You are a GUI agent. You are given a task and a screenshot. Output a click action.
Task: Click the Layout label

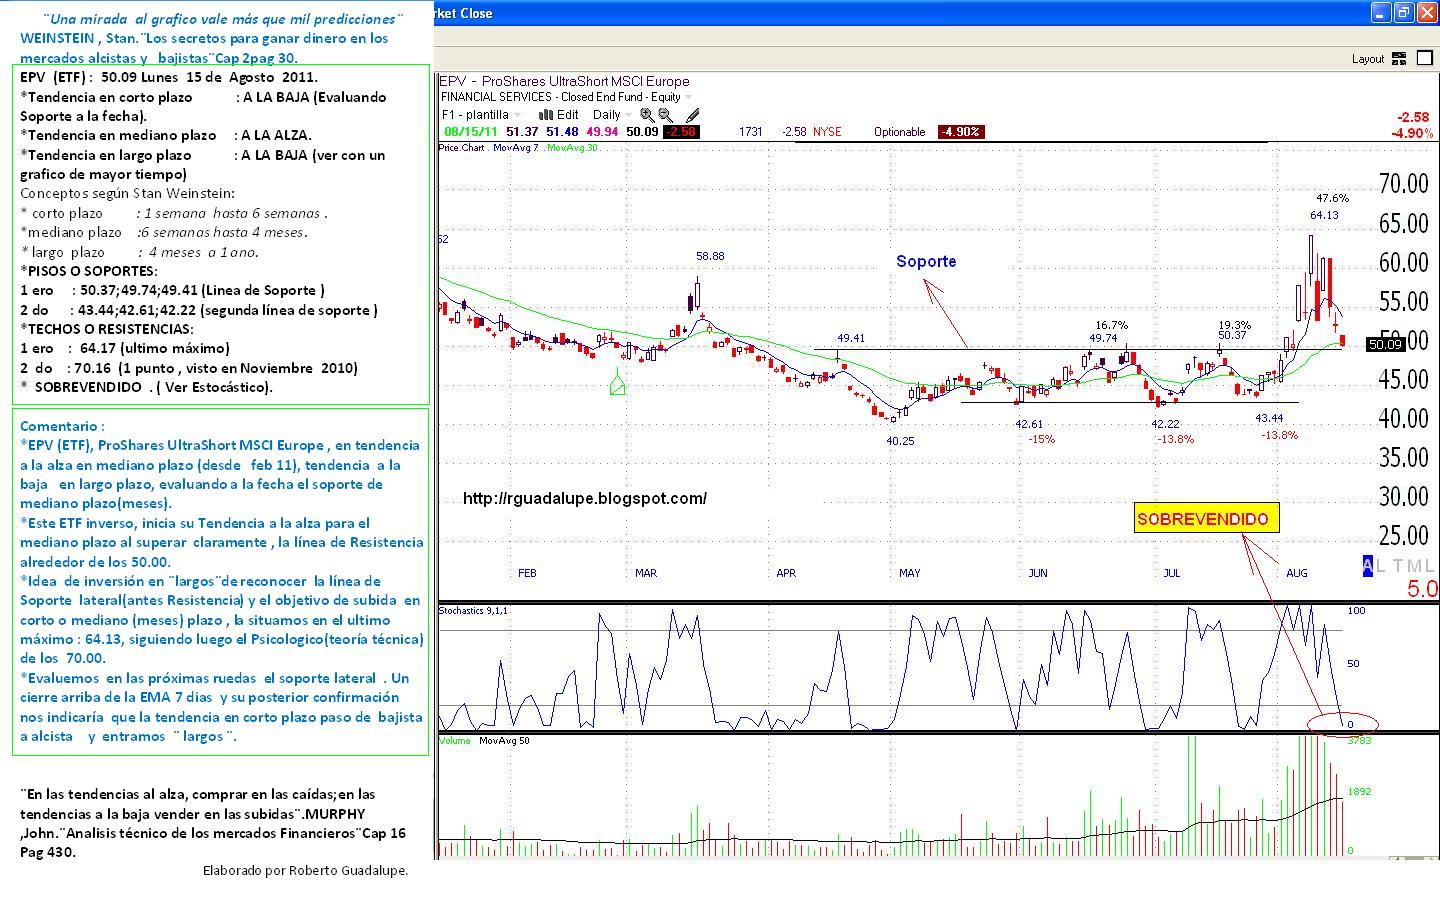tap(1368, 59)
